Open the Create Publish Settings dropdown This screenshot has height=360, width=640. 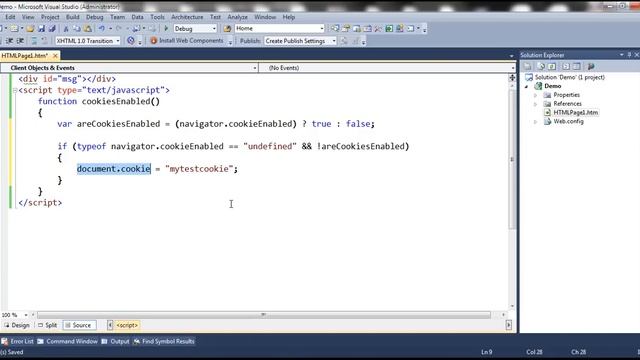[x=334, y=41]
